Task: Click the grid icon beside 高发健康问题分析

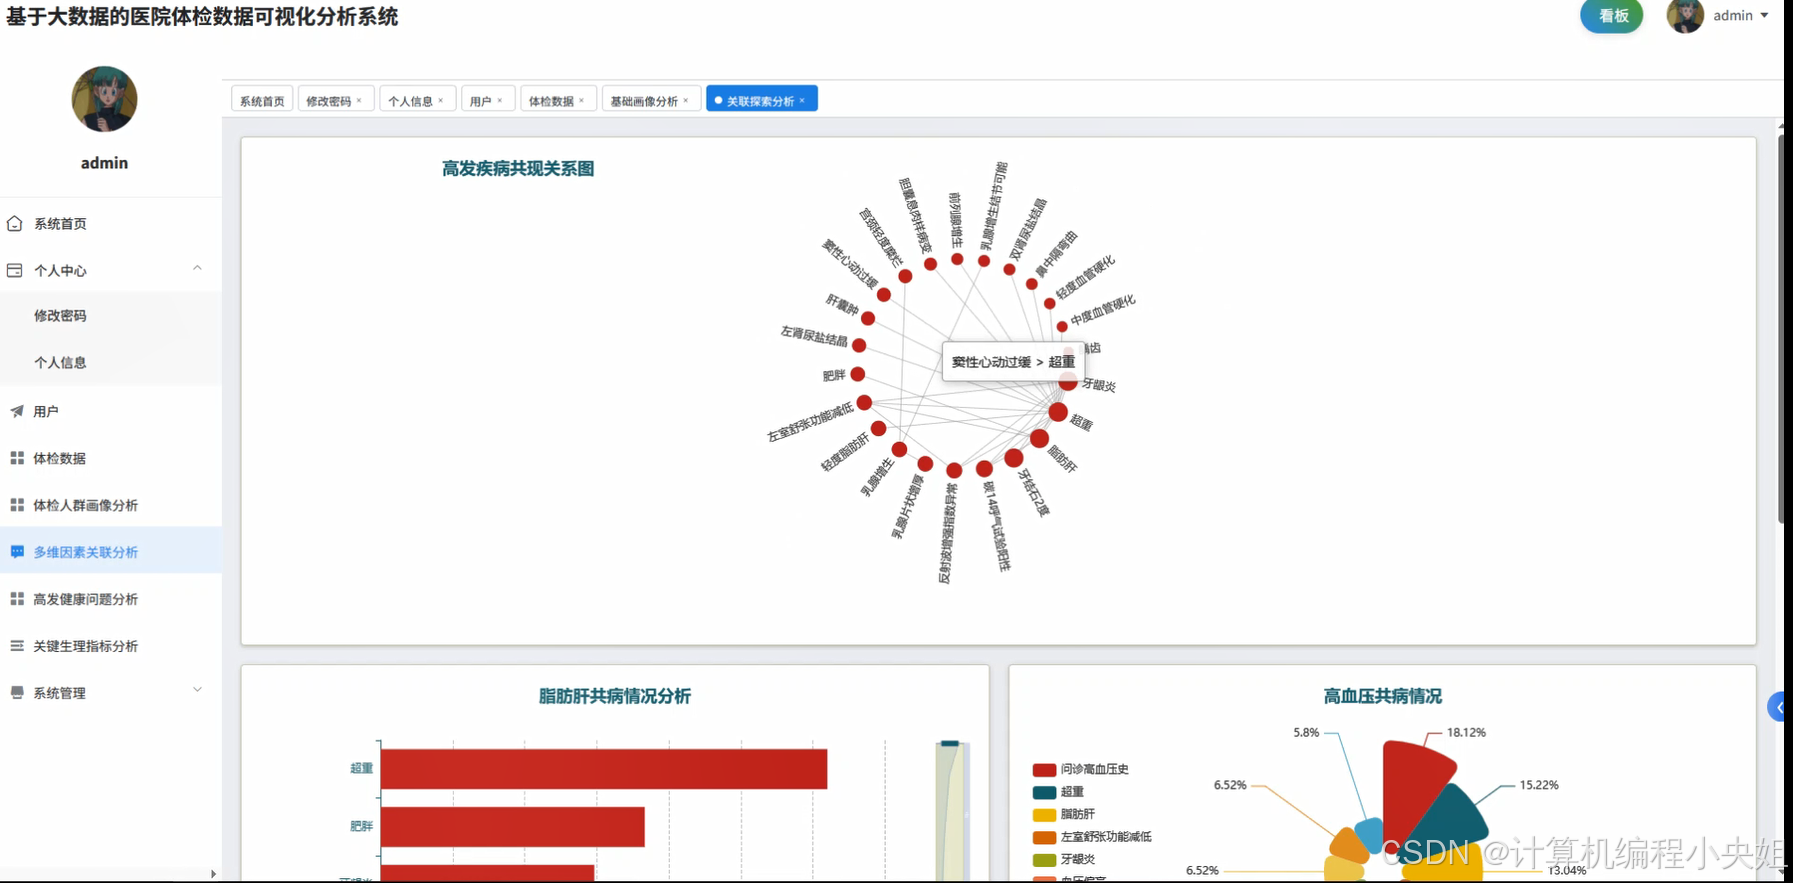Action: (17, 599)
